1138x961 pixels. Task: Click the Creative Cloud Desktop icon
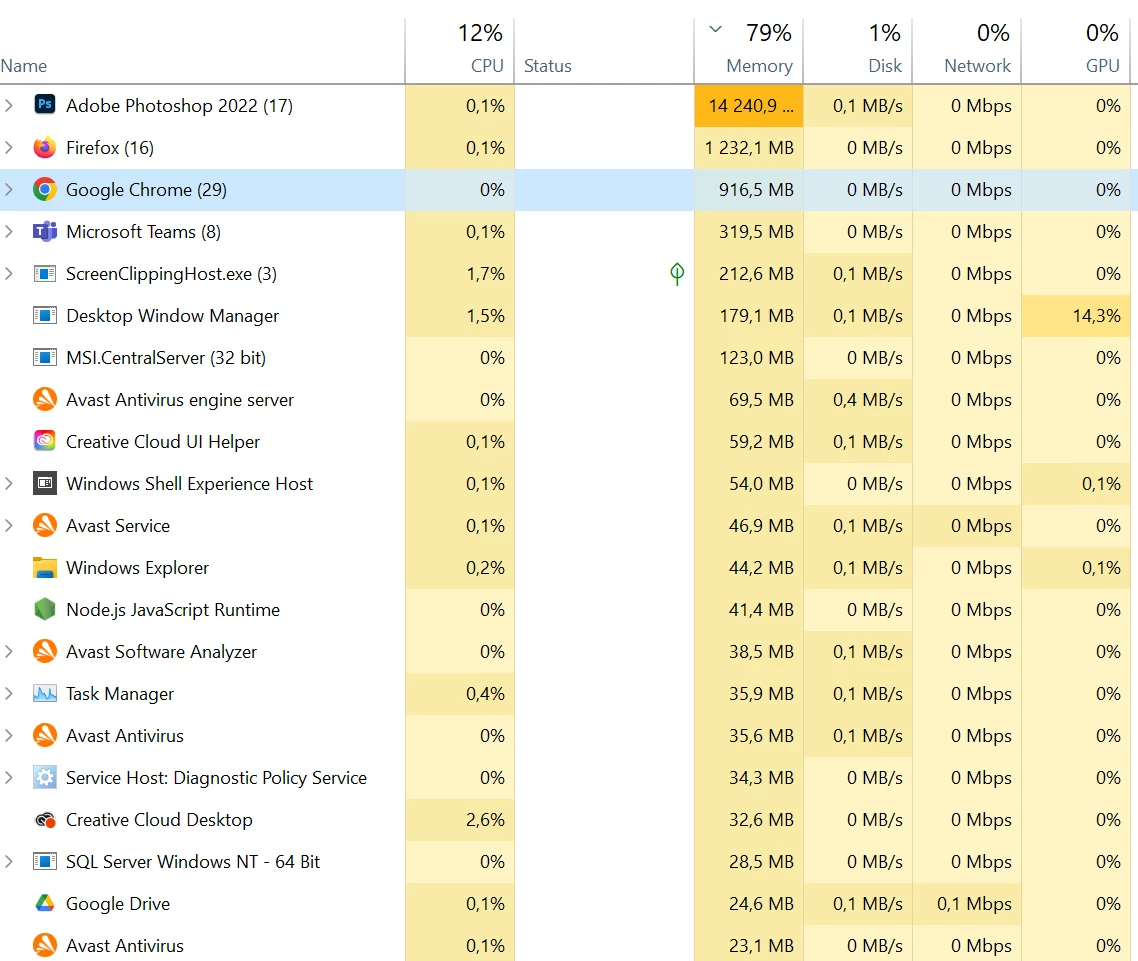(44, 819)
